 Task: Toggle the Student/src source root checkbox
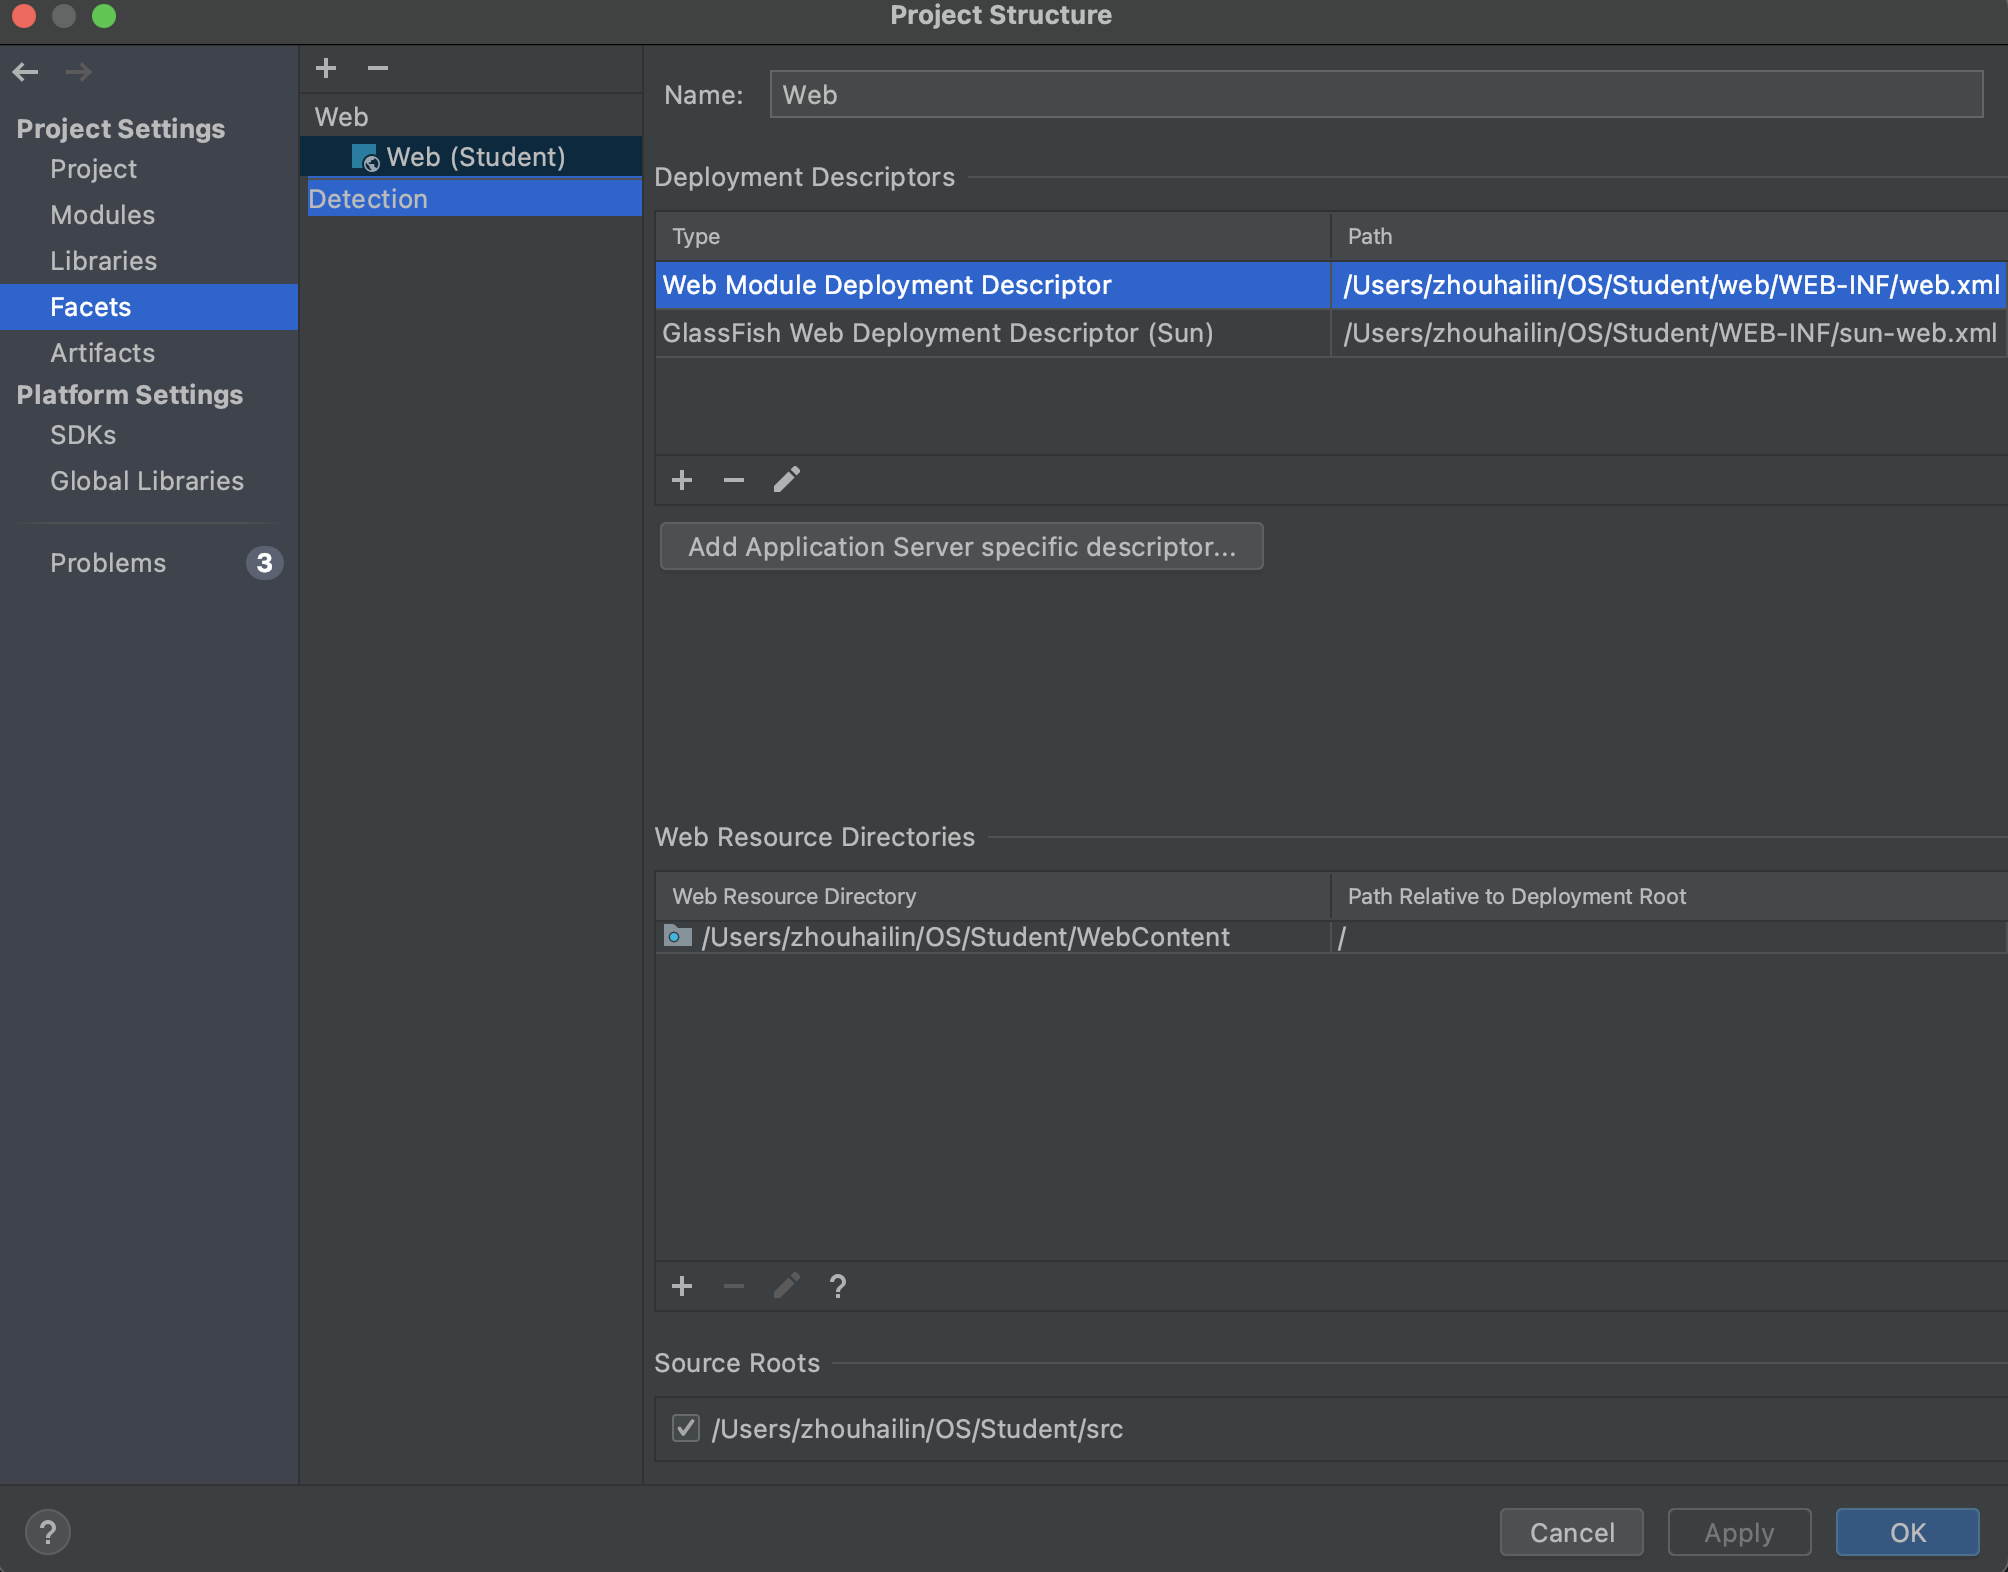coord(686,1428)
